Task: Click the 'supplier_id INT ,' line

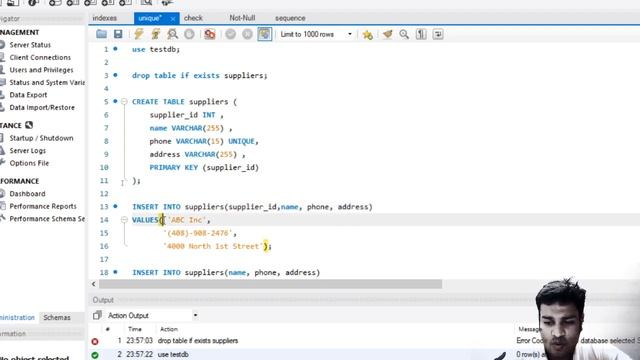Action: (x=186, y=115)
